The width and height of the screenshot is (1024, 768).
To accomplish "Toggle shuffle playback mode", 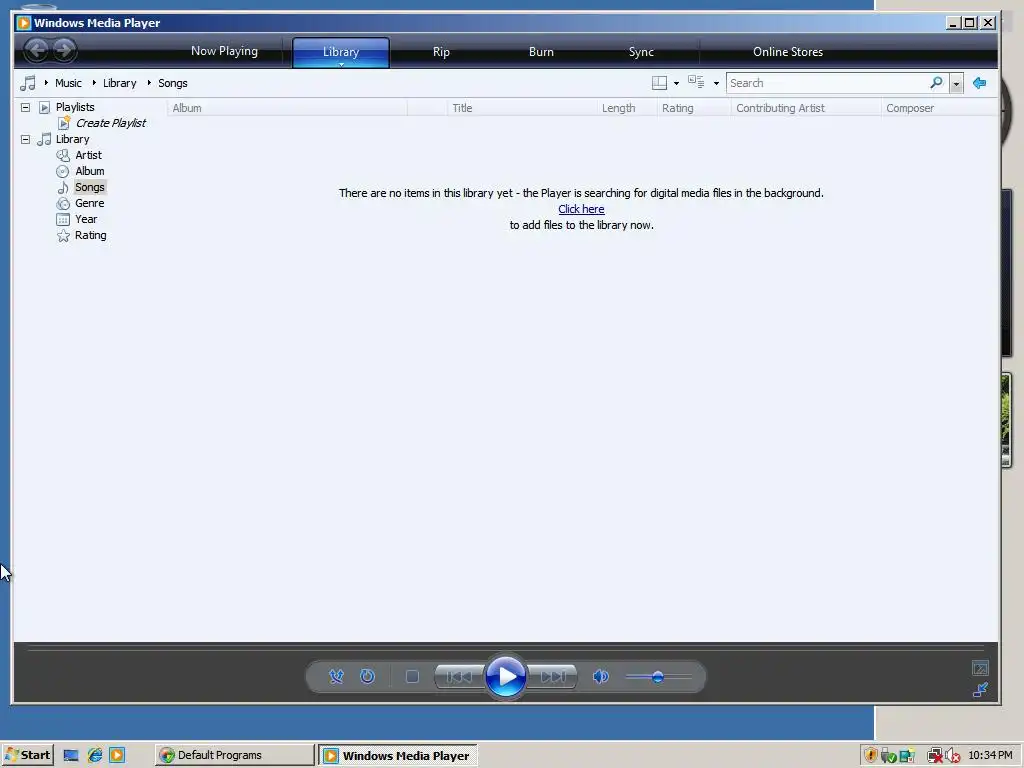I will [336, 677].
